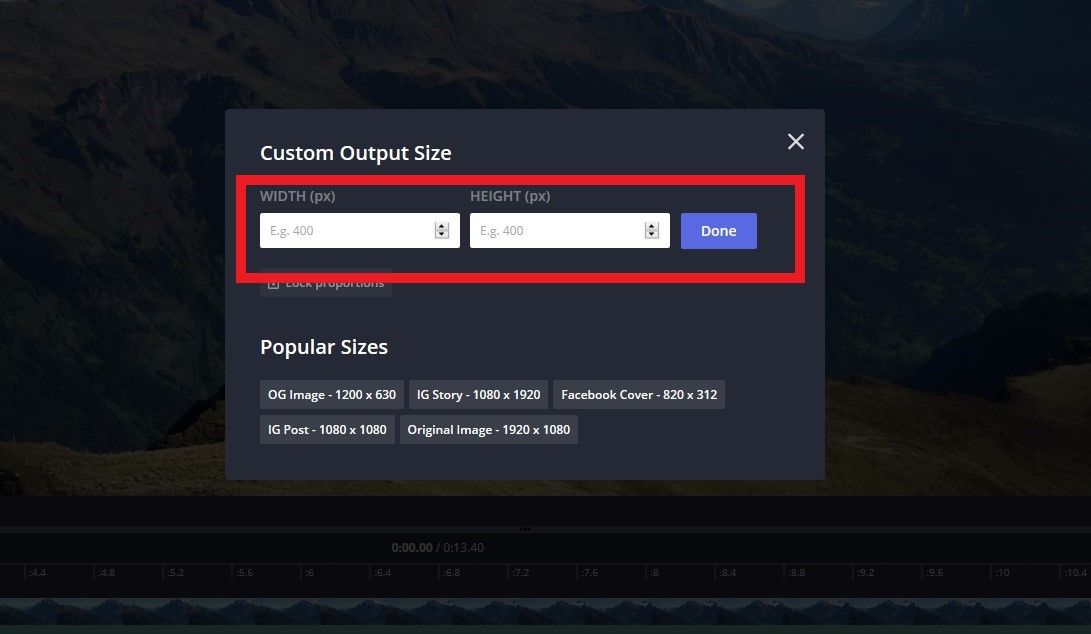Jump to the :8 timeline ruler mark
The height and width of the screenshot is (634, 1091).
[654, 573]
